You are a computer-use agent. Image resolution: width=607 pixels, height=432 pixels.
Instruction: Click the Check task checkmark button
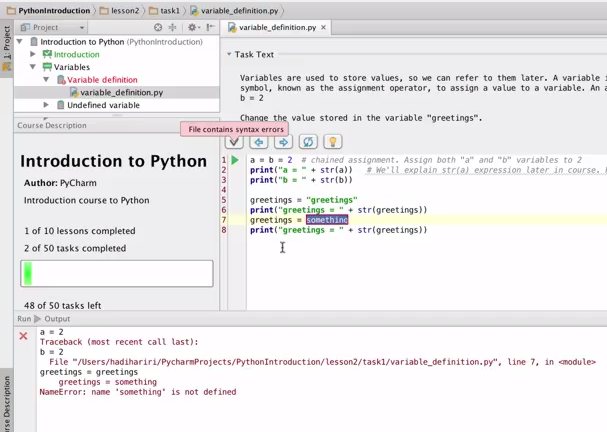point(234,142)
